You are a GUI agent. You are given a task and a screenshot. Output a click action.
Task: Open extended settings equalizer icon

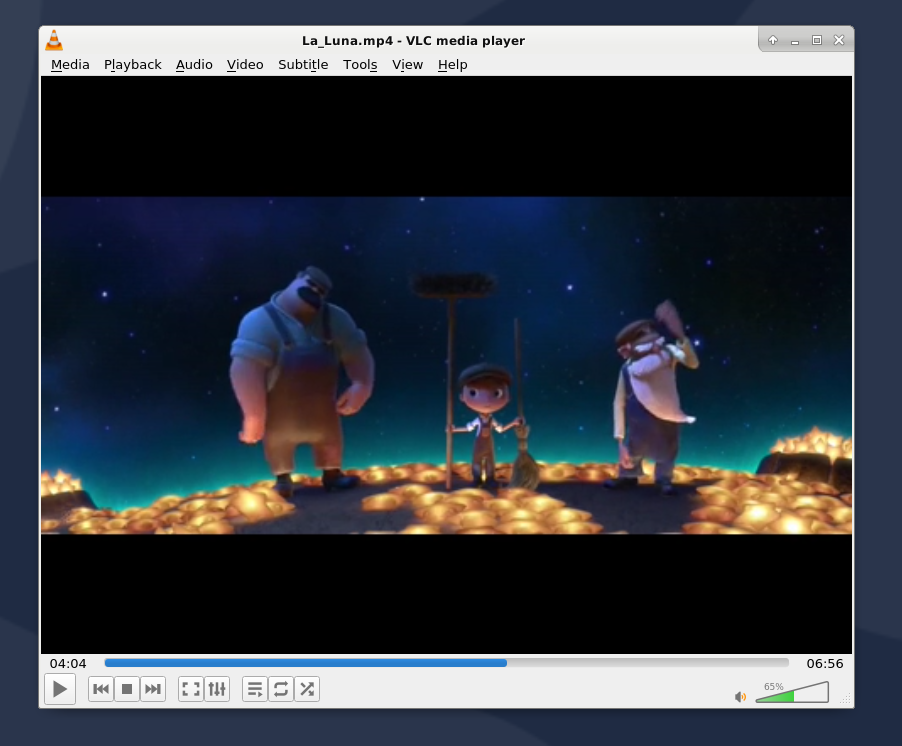tap(217, 689)
